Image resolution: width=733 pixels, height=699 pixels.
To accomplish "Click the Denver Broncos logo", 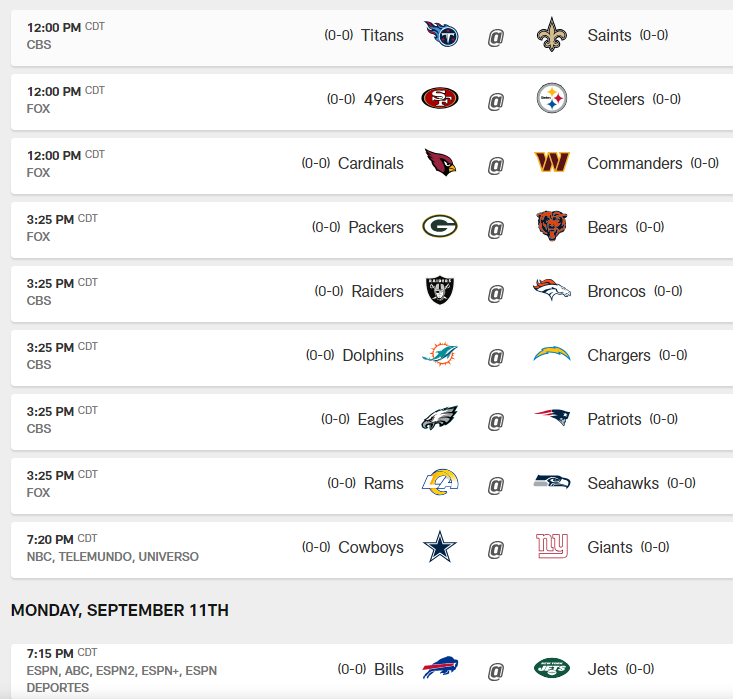I will tap(552, 291).
